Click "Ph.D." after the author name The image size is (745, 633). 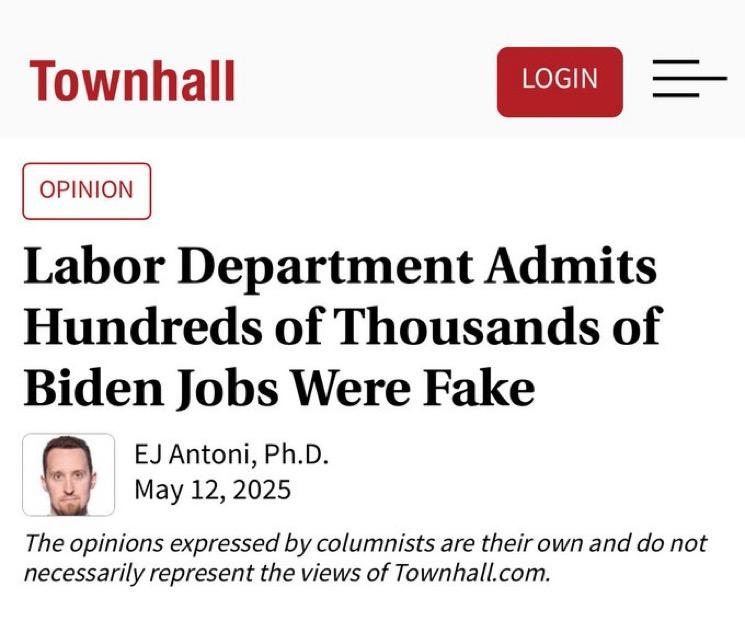pos(297,456)
